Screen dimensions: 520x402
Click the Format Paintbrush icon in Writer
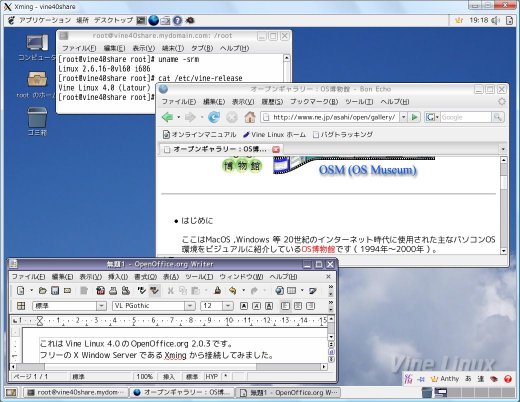[217, 291]
